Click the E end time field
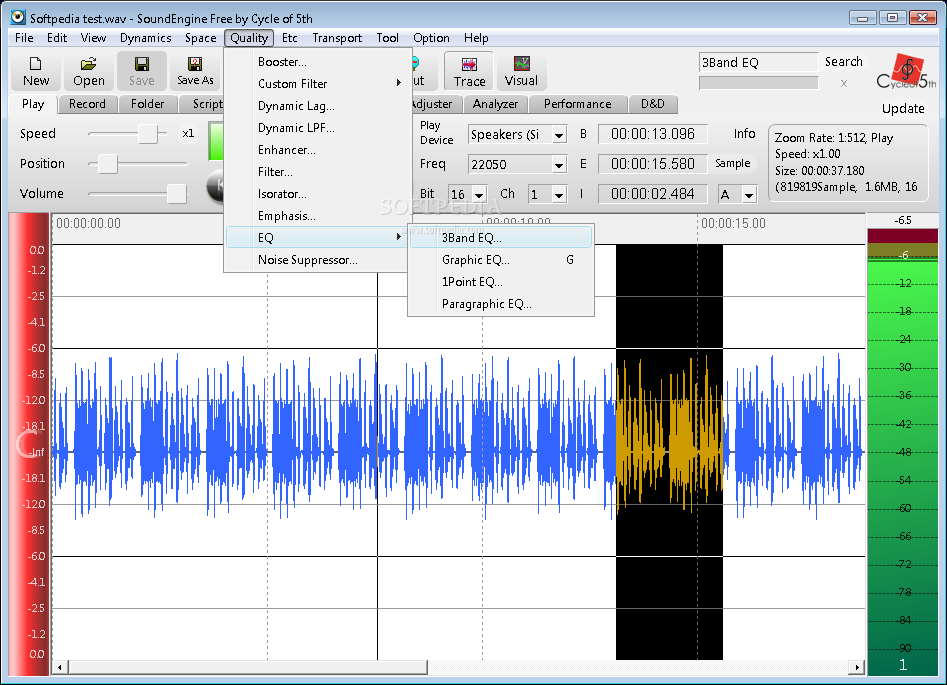 pyautogui.click(x=652, y=164)
